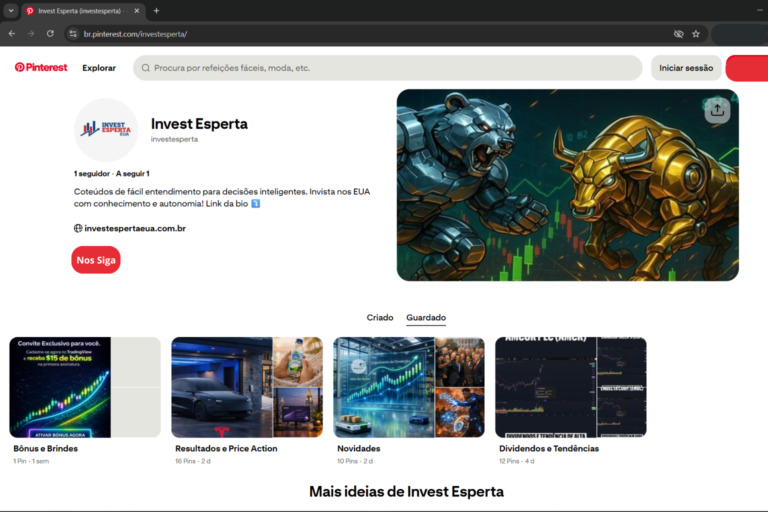Click the search magnifier icon
Viewport: 768px width, 512px height.
(x=145, y=68)
